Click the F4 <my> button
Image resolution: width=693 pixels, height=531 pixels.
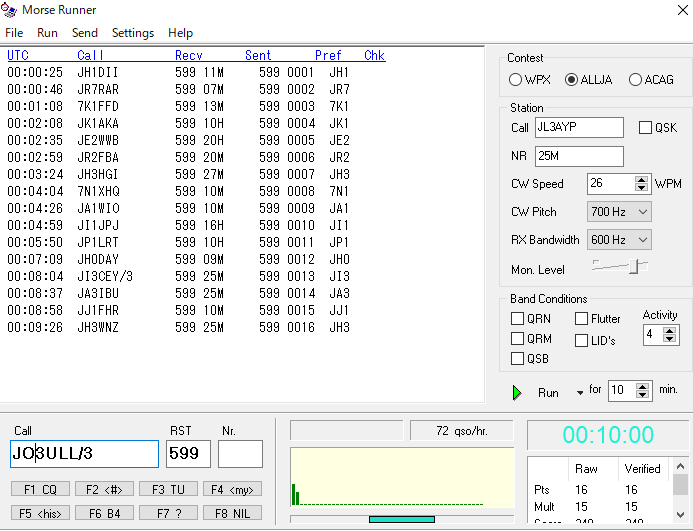coord(232,489)
